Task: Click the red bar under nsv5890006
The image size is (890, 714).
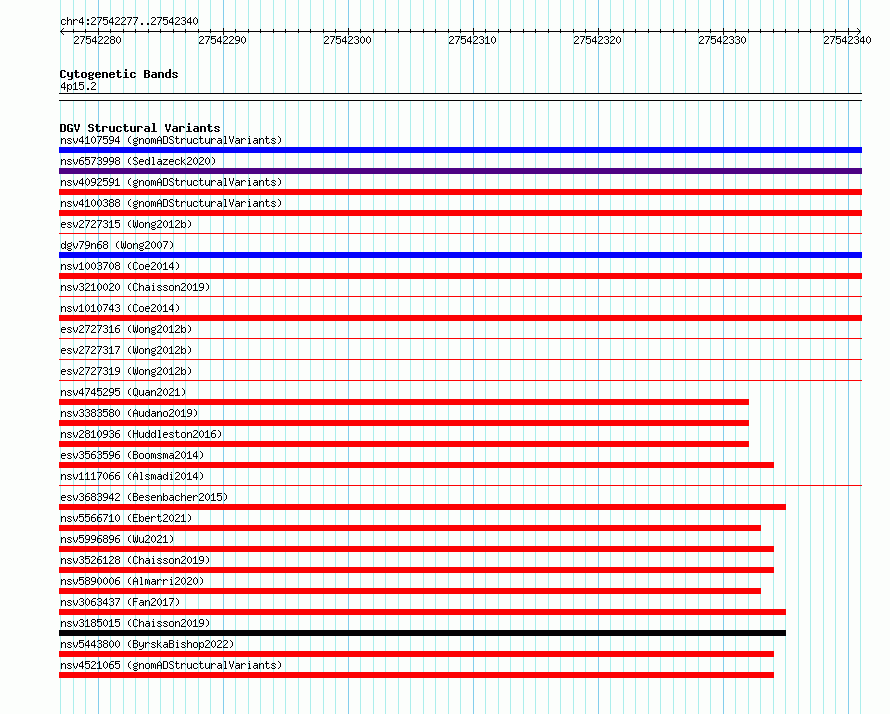Action: coord(410,591)
